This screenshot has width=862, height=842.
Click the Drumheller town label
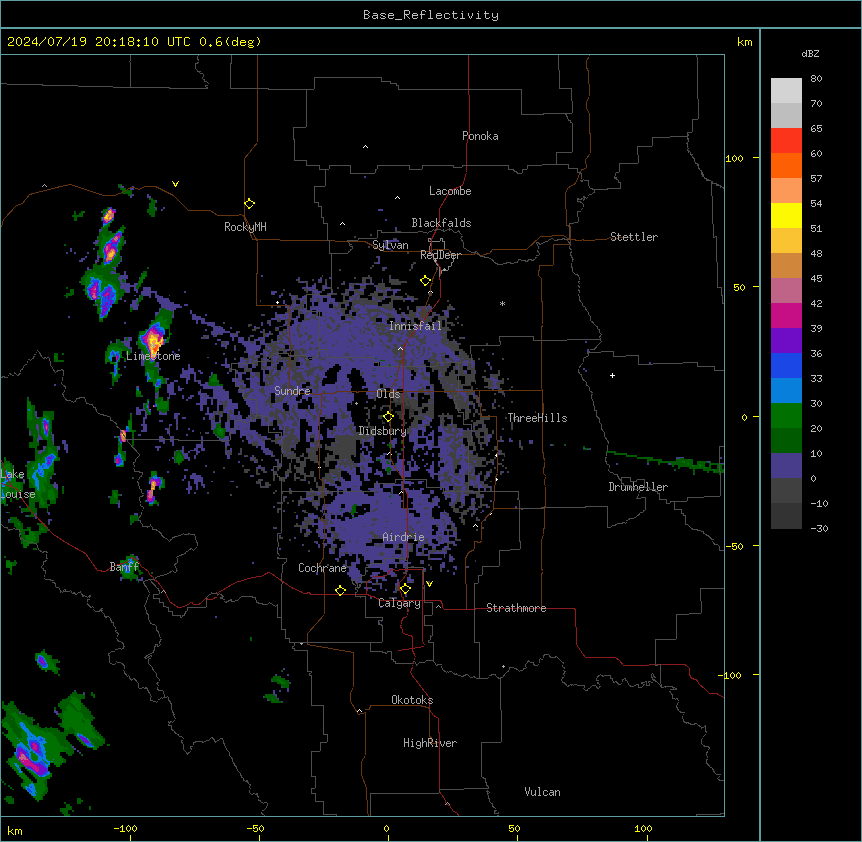(638, 487)
